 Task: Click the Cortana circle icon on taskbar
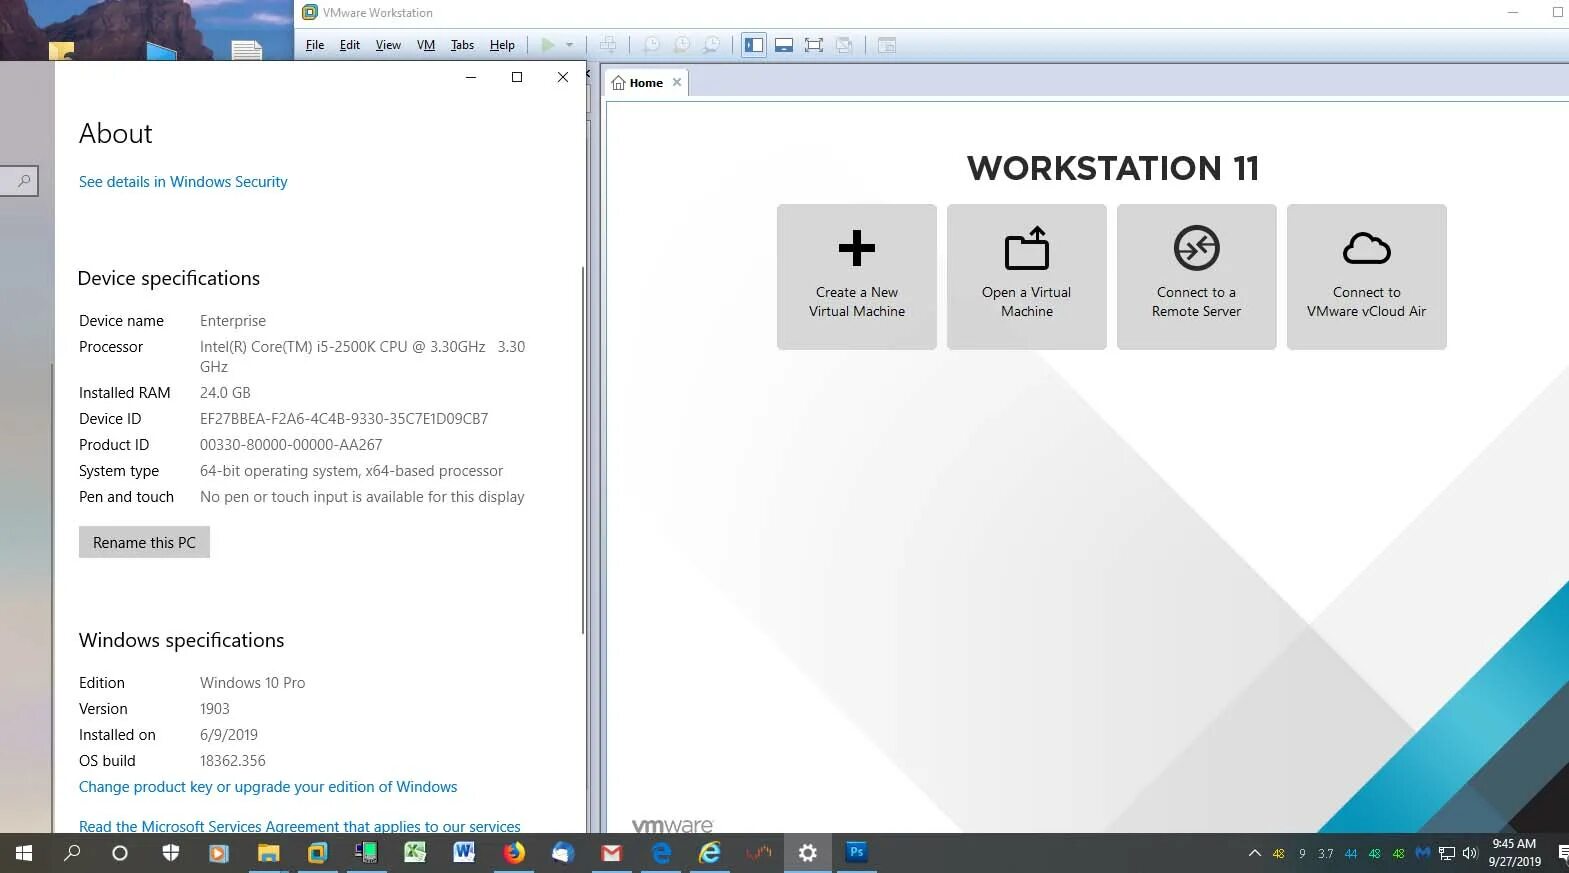click(x=120, y=853)
